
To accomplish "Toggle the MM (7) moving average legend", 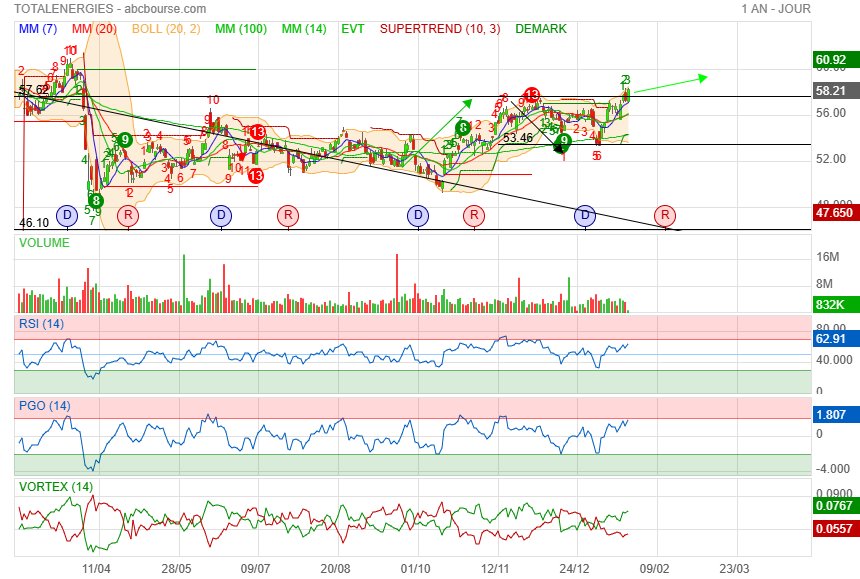I will click(x=38, y=29).
